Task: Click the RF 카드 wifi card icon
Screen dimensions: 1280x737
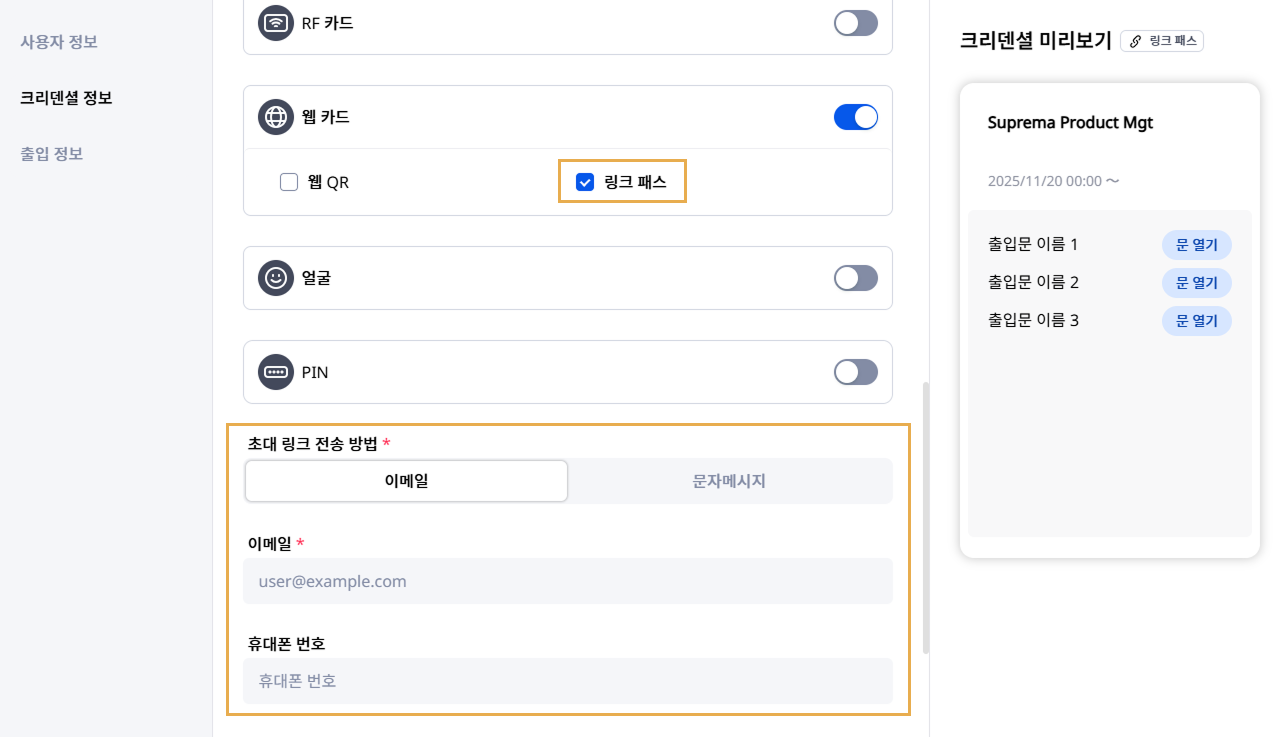Action: coord(276,23)
